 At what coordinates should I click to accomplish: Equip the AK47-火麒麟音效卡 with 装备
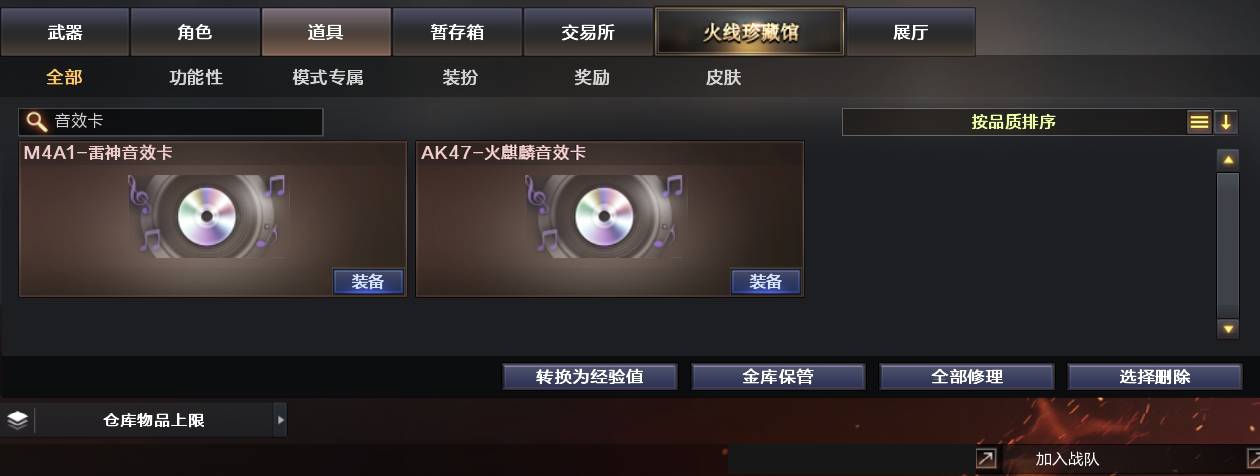tap(765, 282)
